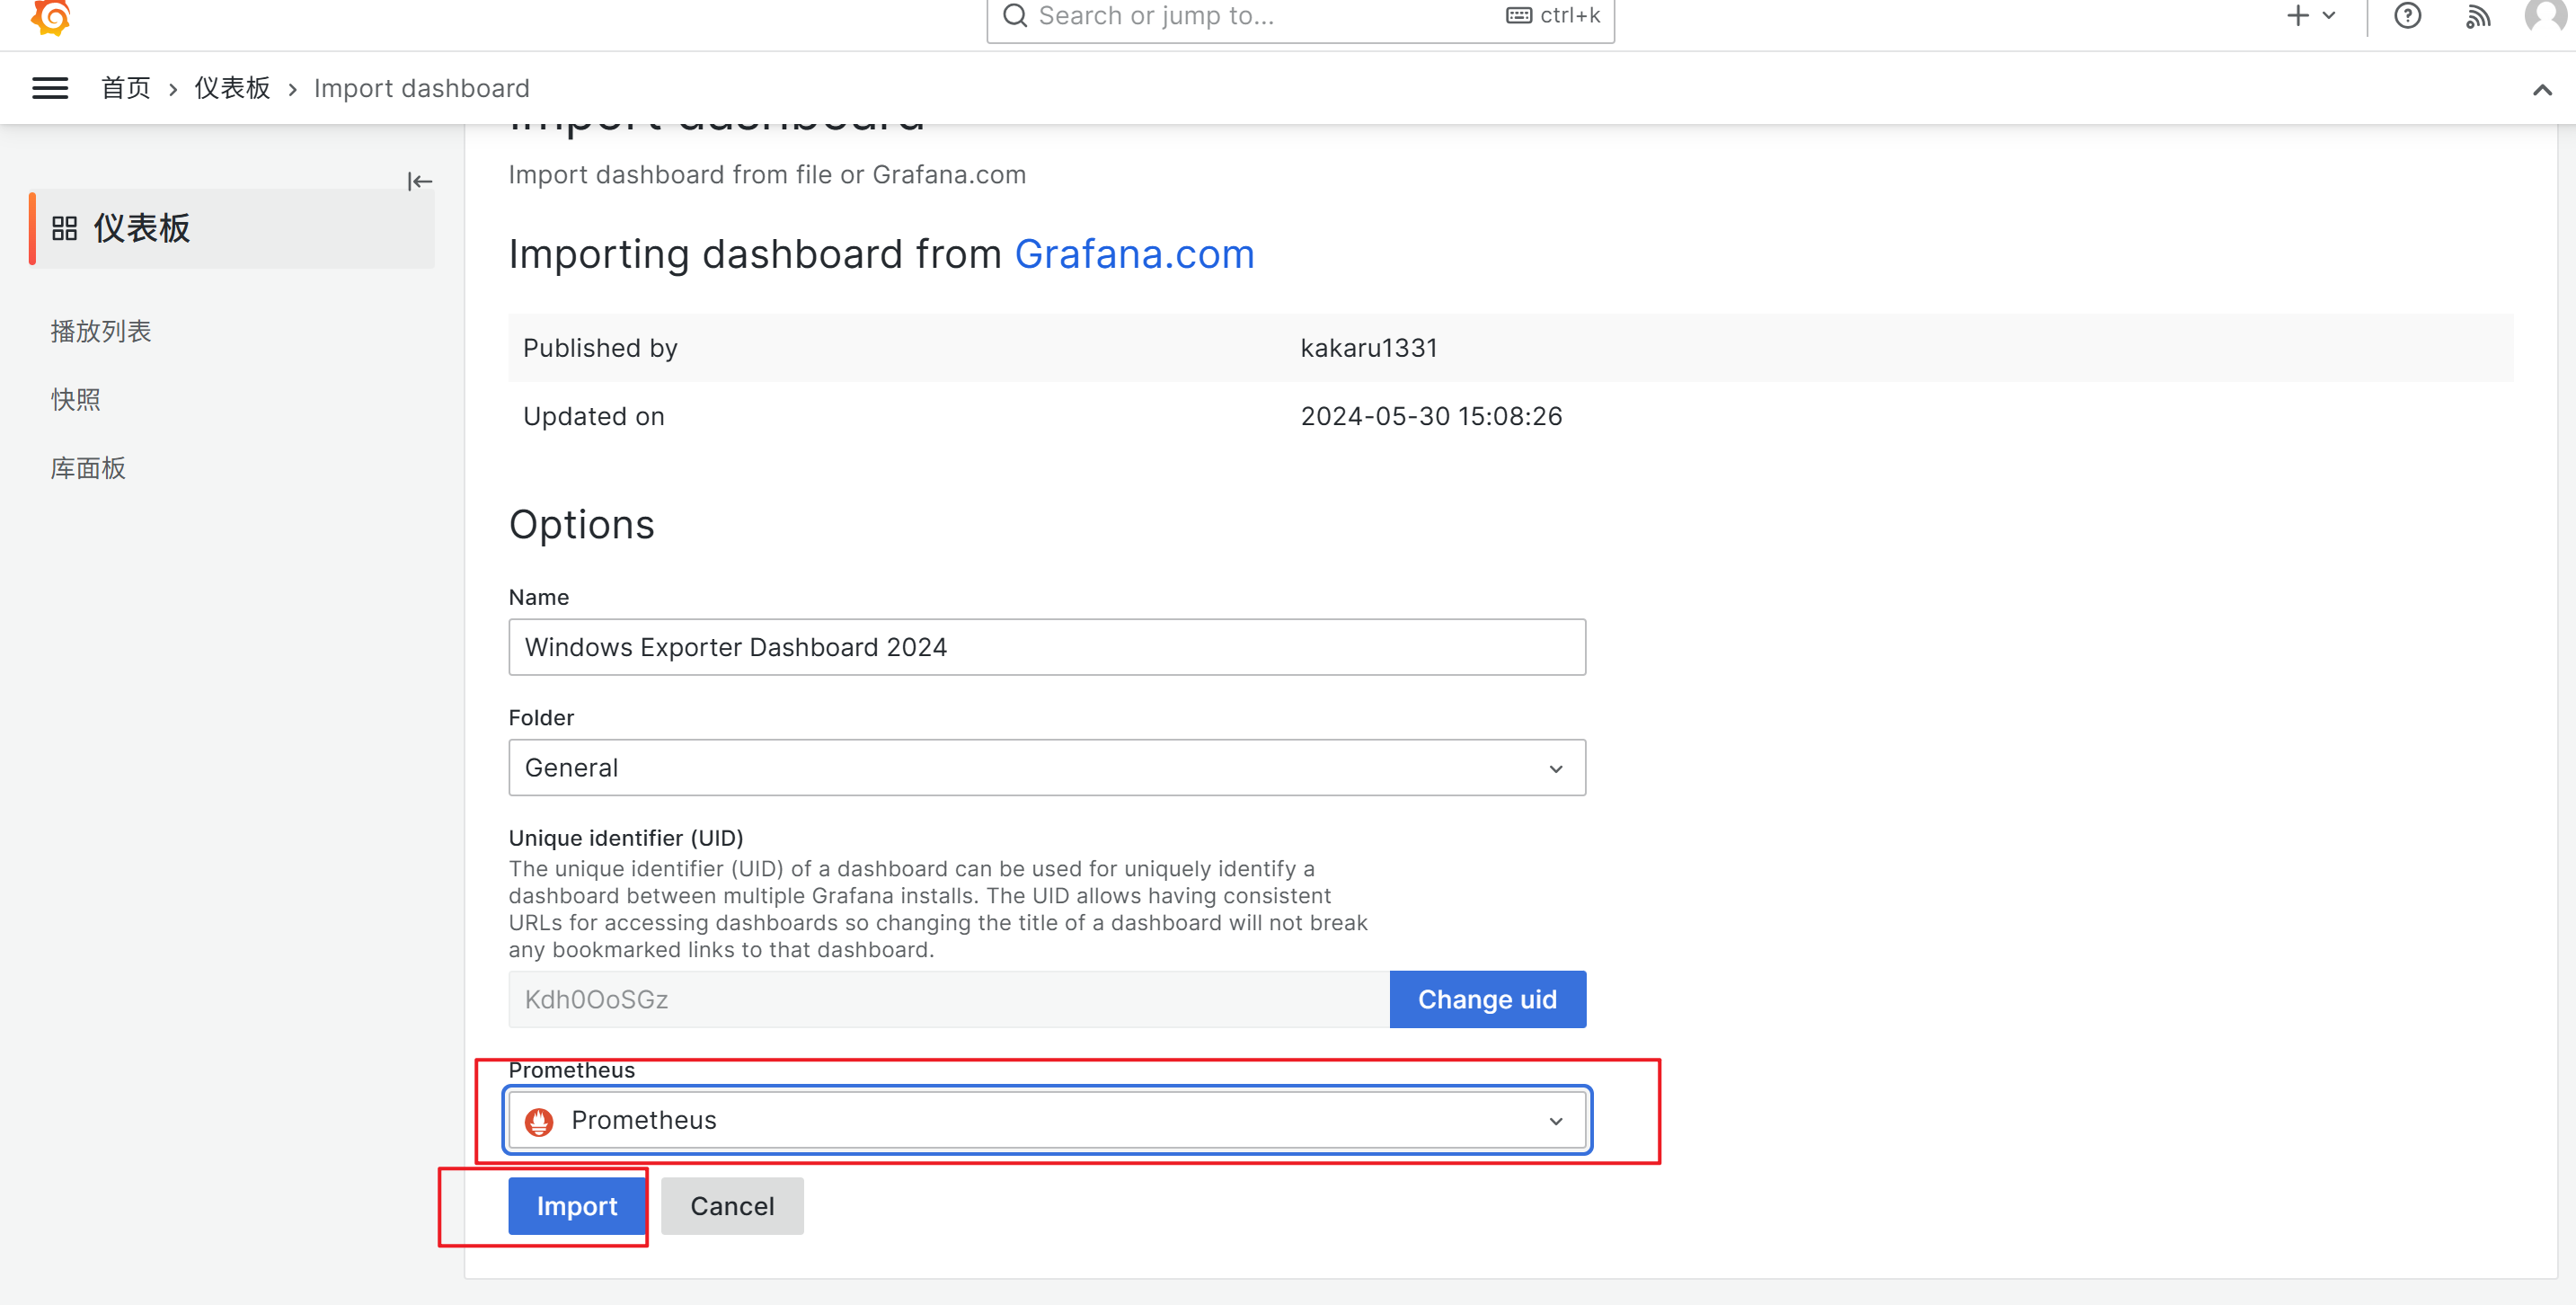Screen dimensions: 2576x1305
Task: Expand the plus menu dropdown arrow
Action: coord(2329,15)
